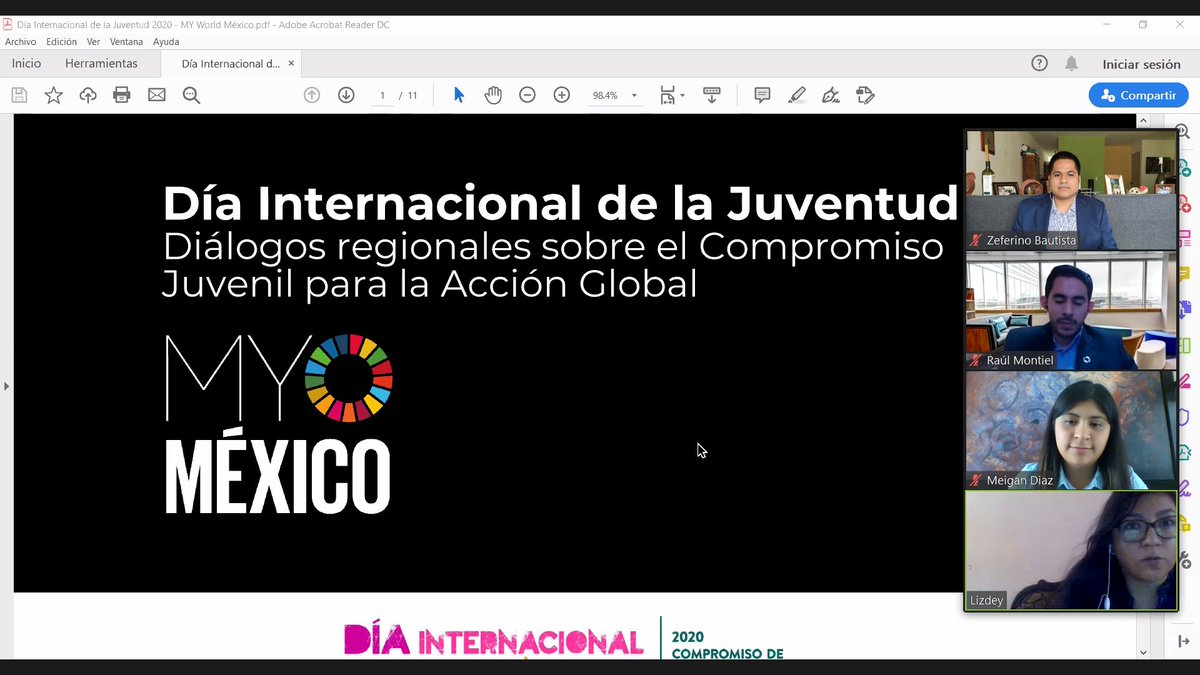
Task: Click the More tools sidebar icon
Action: pyautogui.click(x=1185, y=560)
